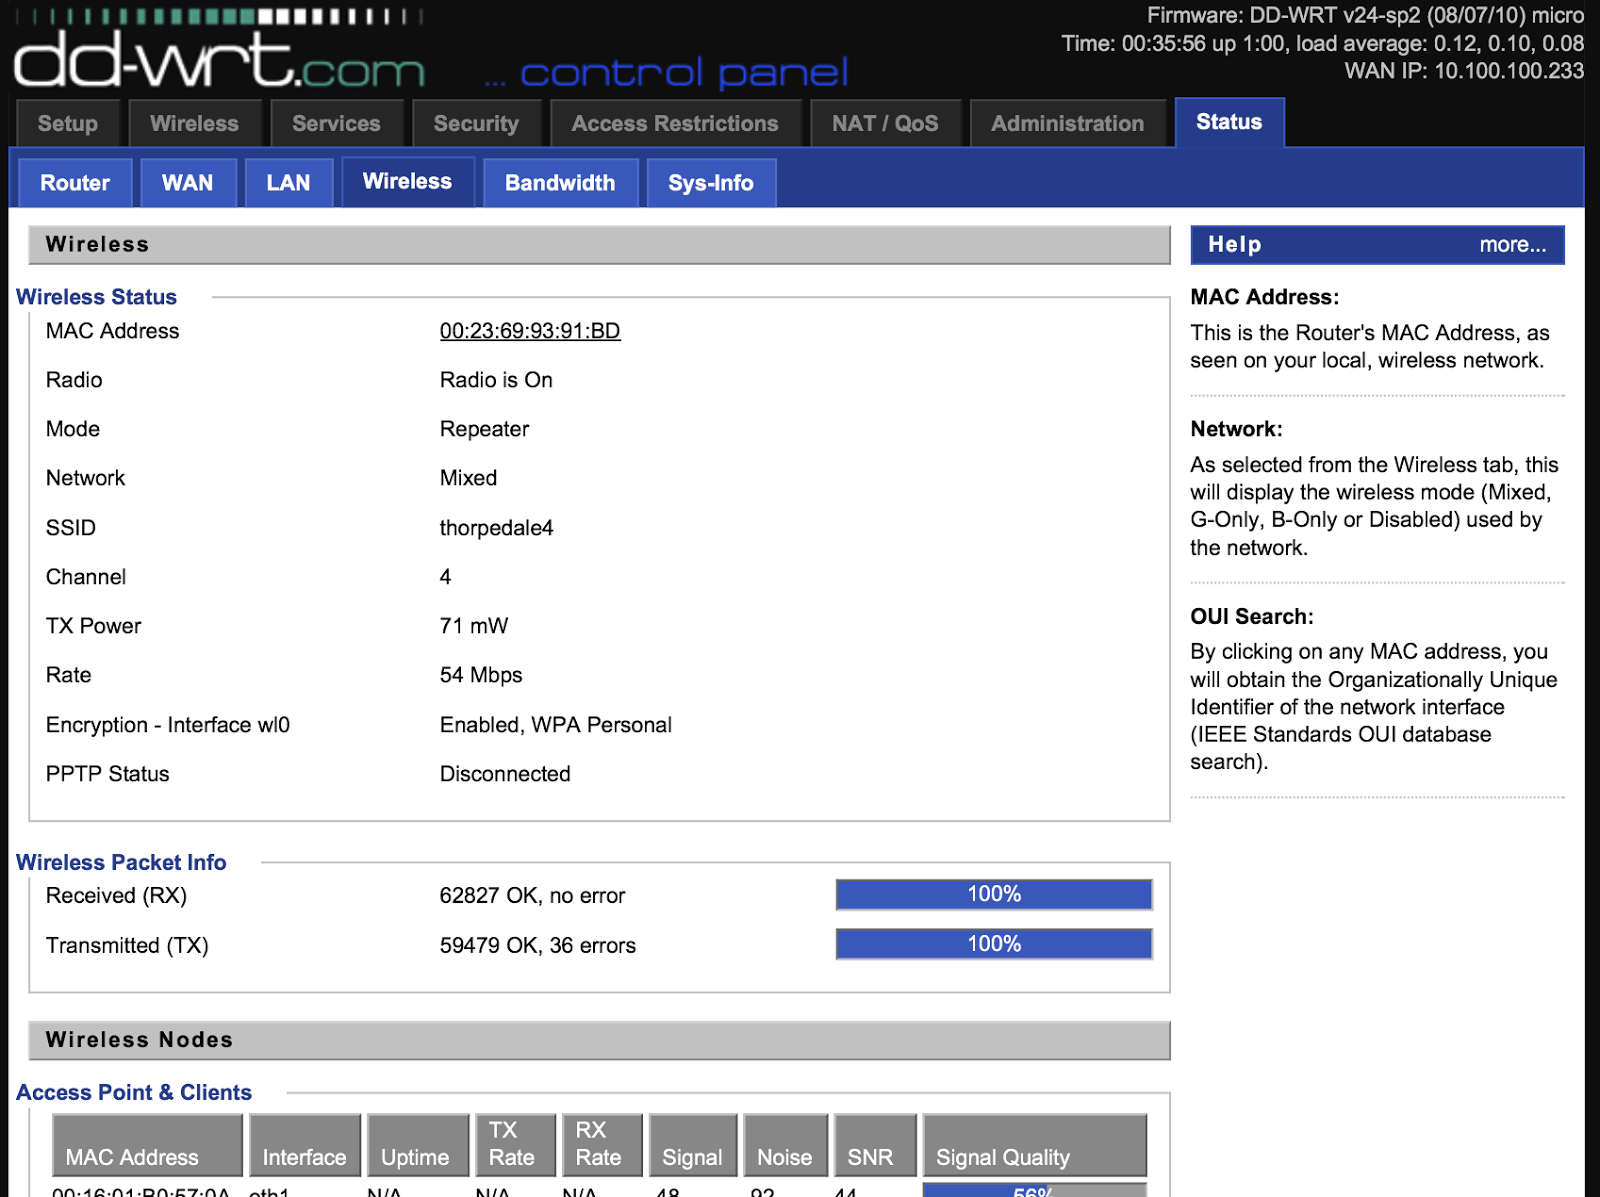
Task: Click the 'MAC Address:' help heading
Action: pos(1264,297)
